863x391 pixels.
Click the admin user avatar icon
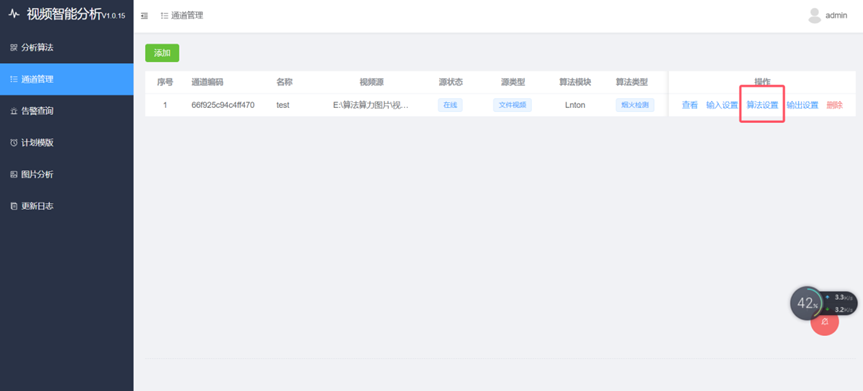(815, 15)
